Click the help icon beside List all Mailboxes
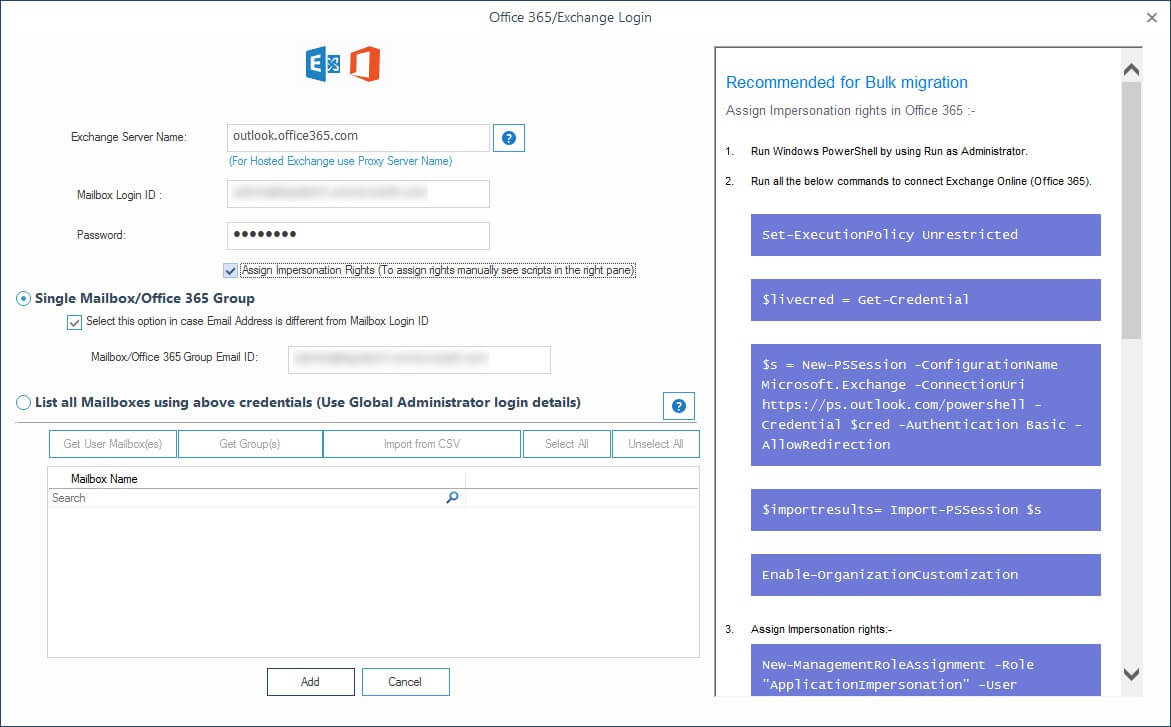Viewport: 1171px width, 727px height. (x=678, y=406)
